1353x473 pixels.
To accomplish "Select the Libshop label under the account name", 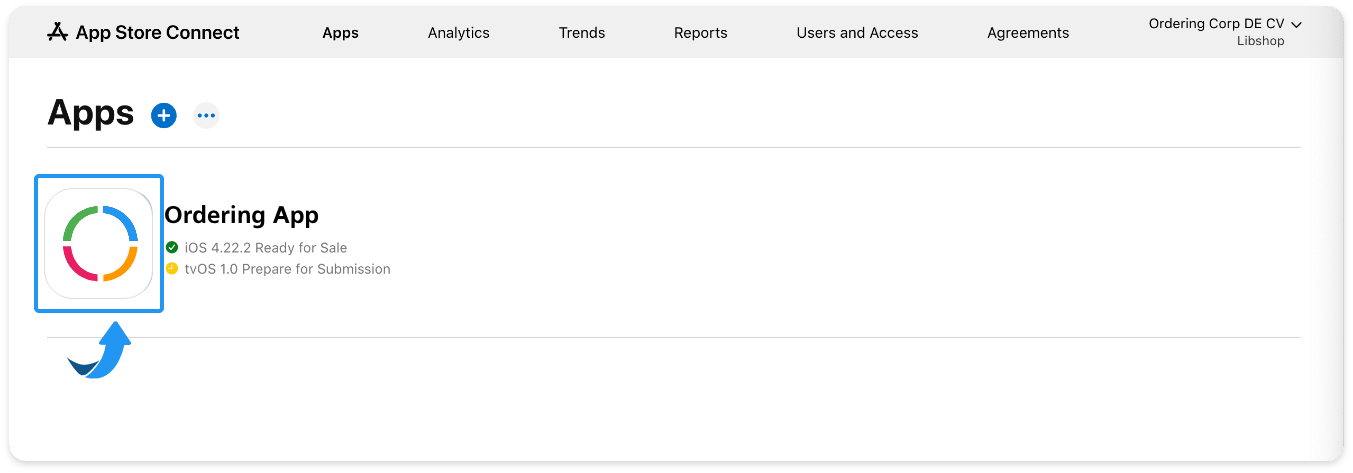I will click(x=1260, y=41).
